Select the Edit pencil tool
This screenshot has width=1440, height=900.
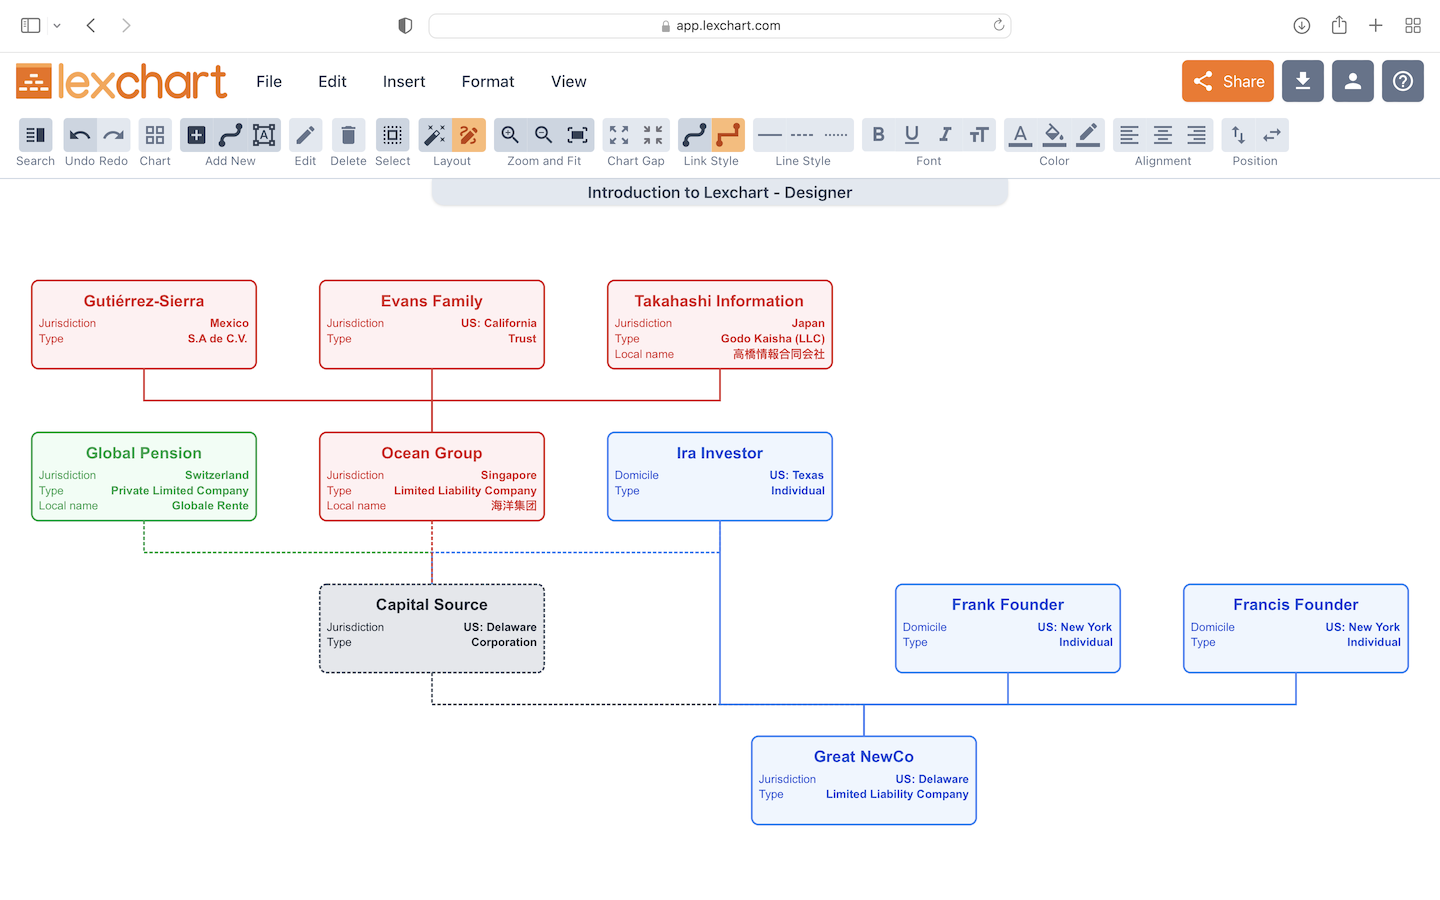click(305, 134)
